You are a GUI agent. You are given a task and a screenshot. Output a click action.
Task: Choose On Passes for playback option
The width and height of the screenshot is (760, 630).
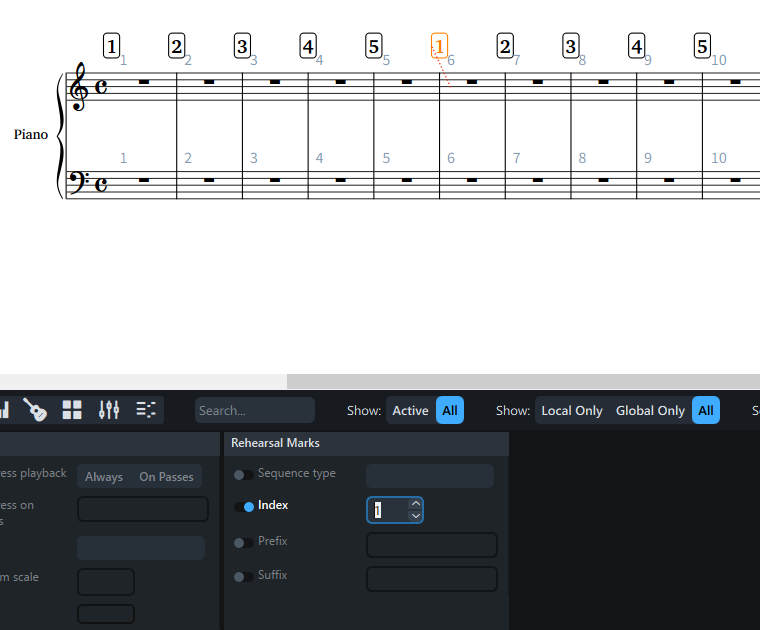[x=166, y=477]
